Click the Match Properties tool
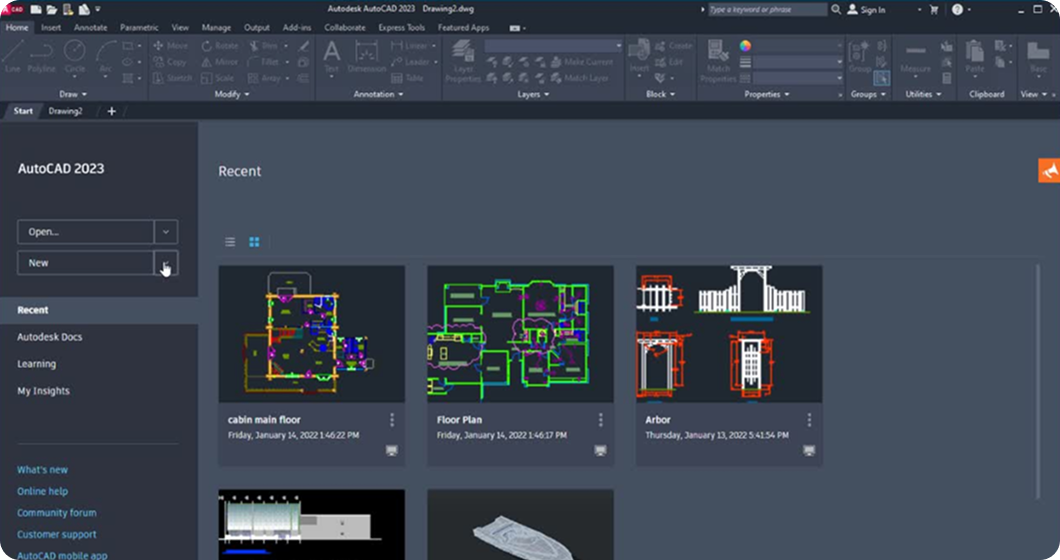 (x=717, y=61)
